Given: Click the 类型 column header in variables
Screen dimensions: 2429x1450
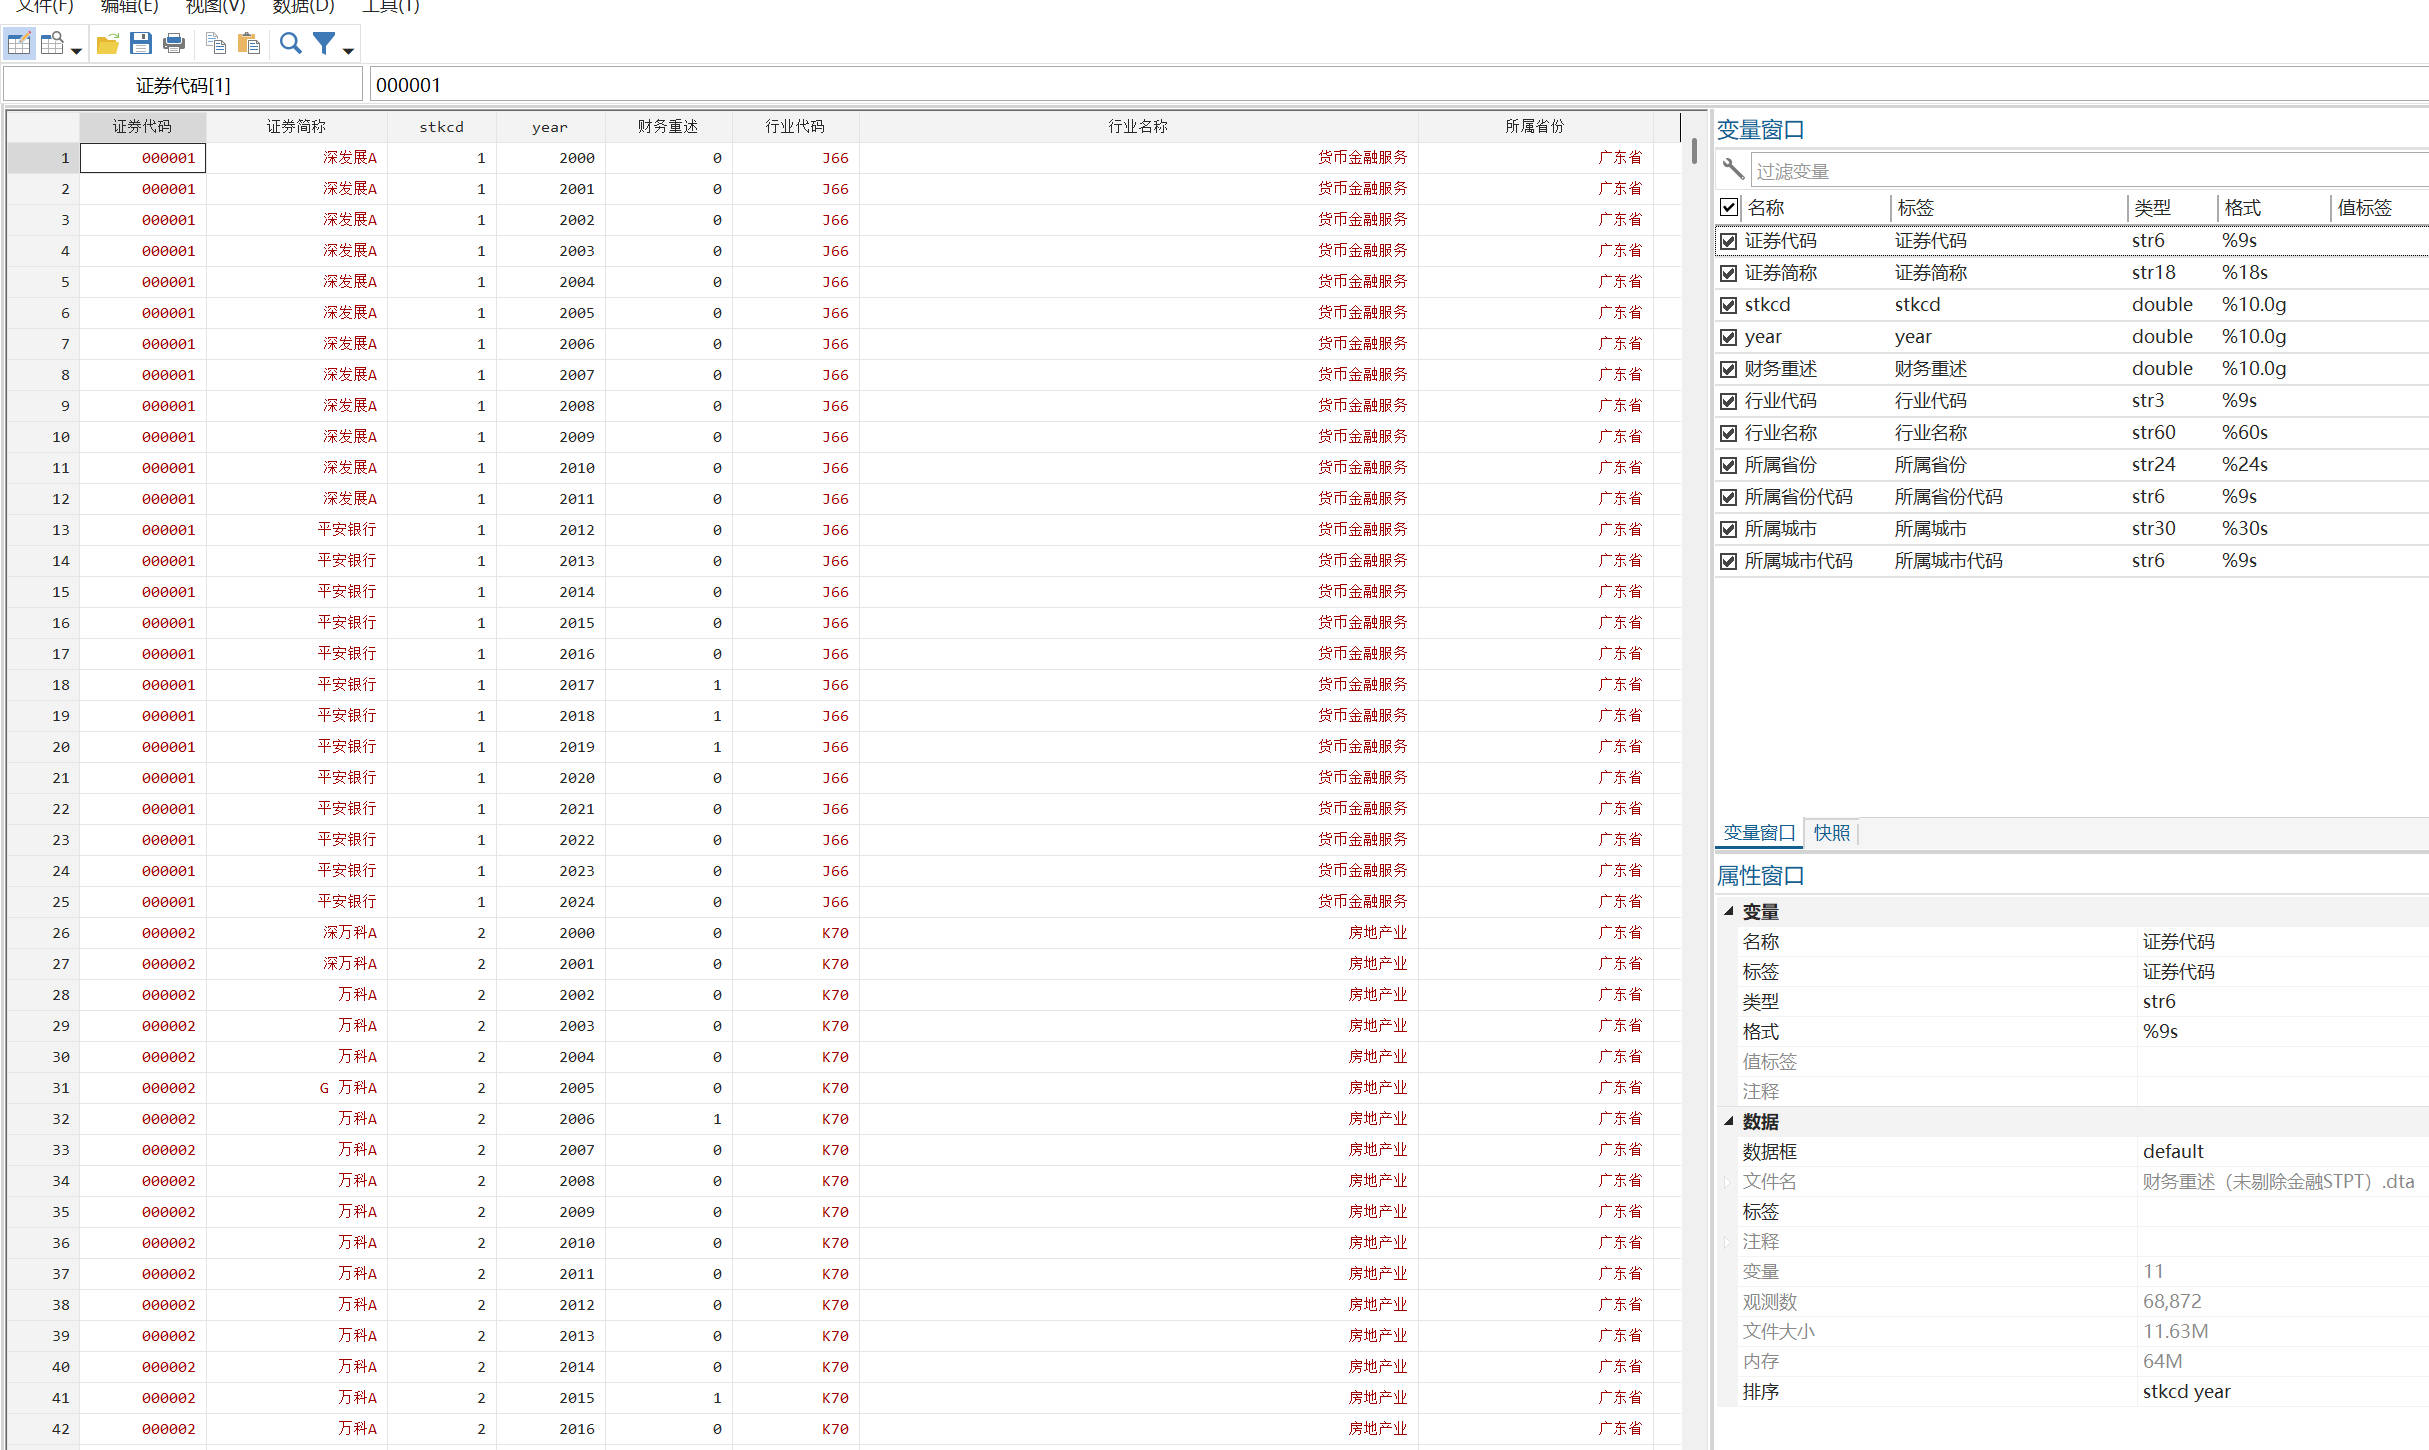Looking at the screenshot, I should click(x=2152, y=208).
